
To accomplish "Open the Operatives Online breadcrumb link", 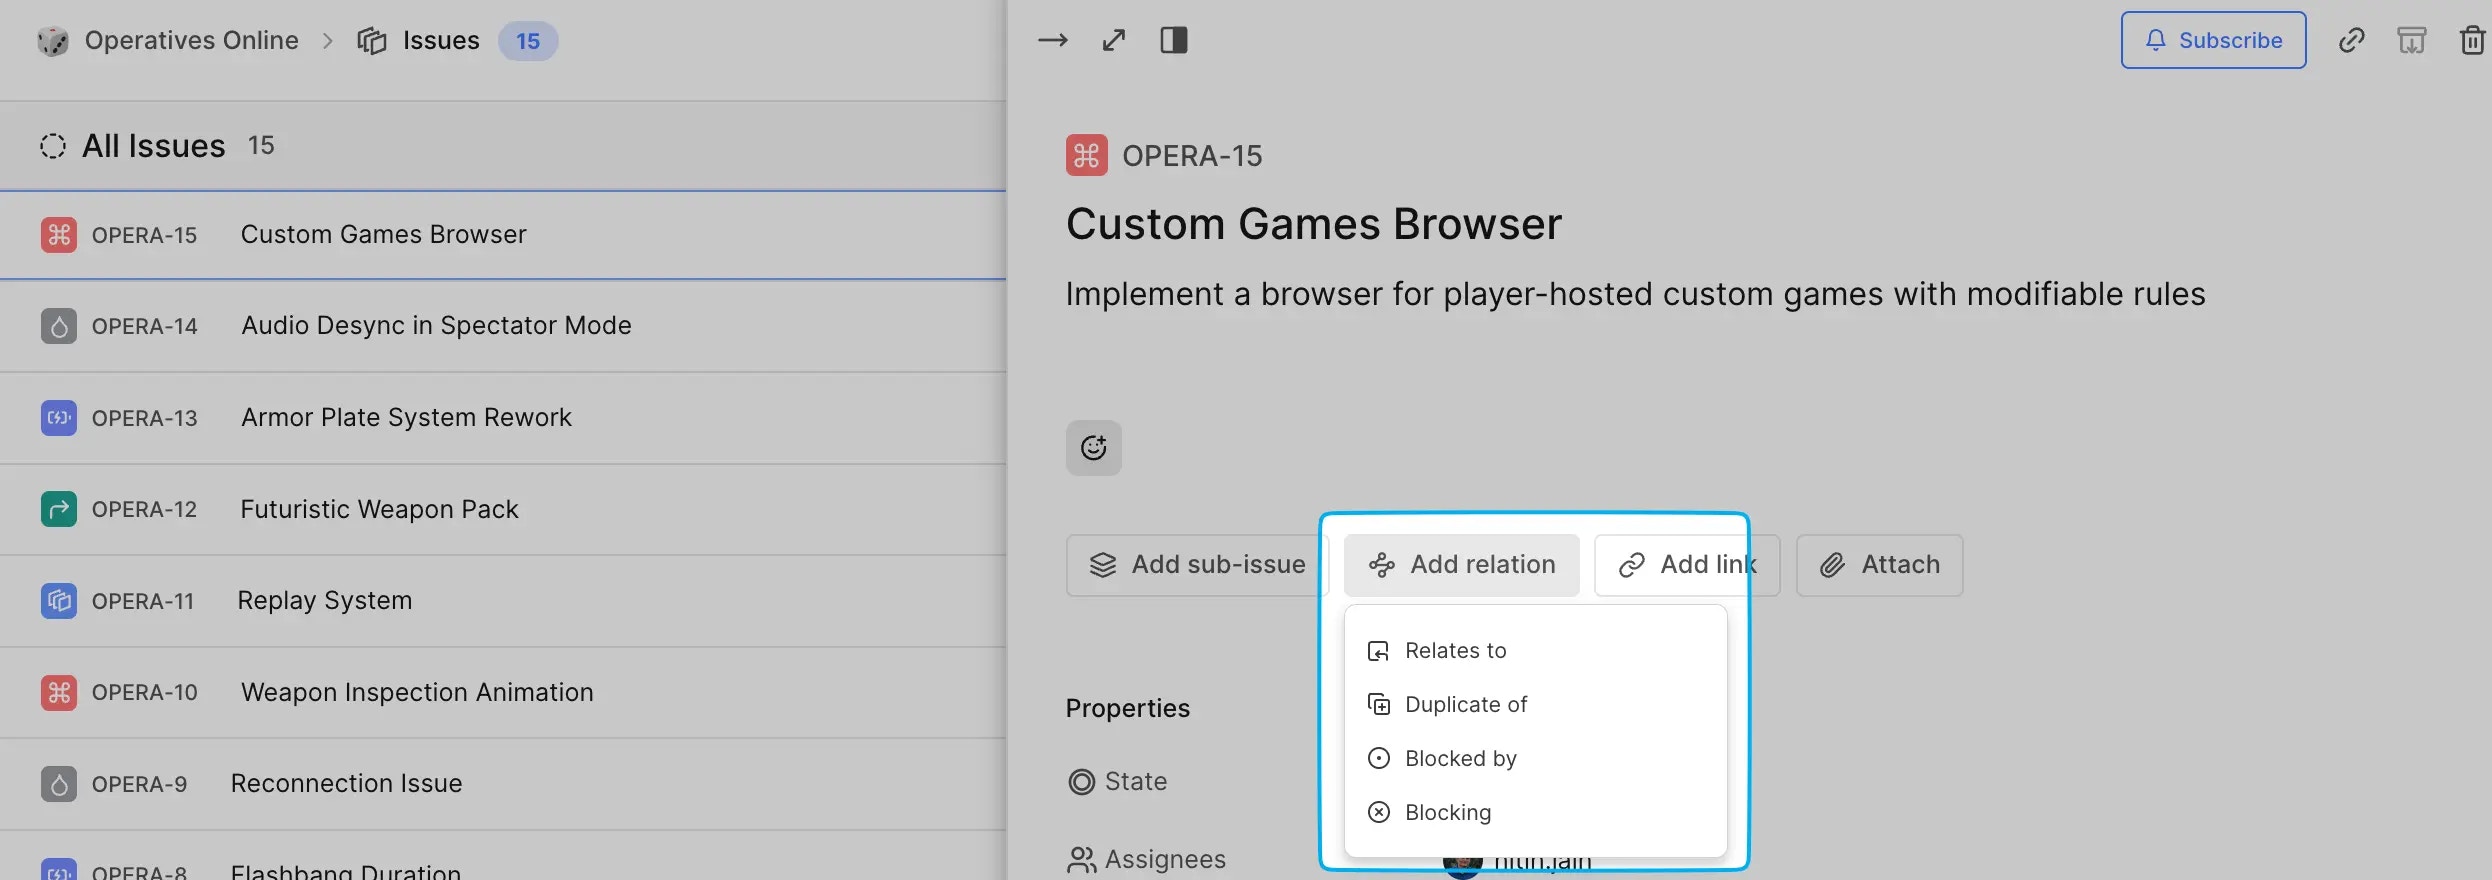I will point(191,41).
